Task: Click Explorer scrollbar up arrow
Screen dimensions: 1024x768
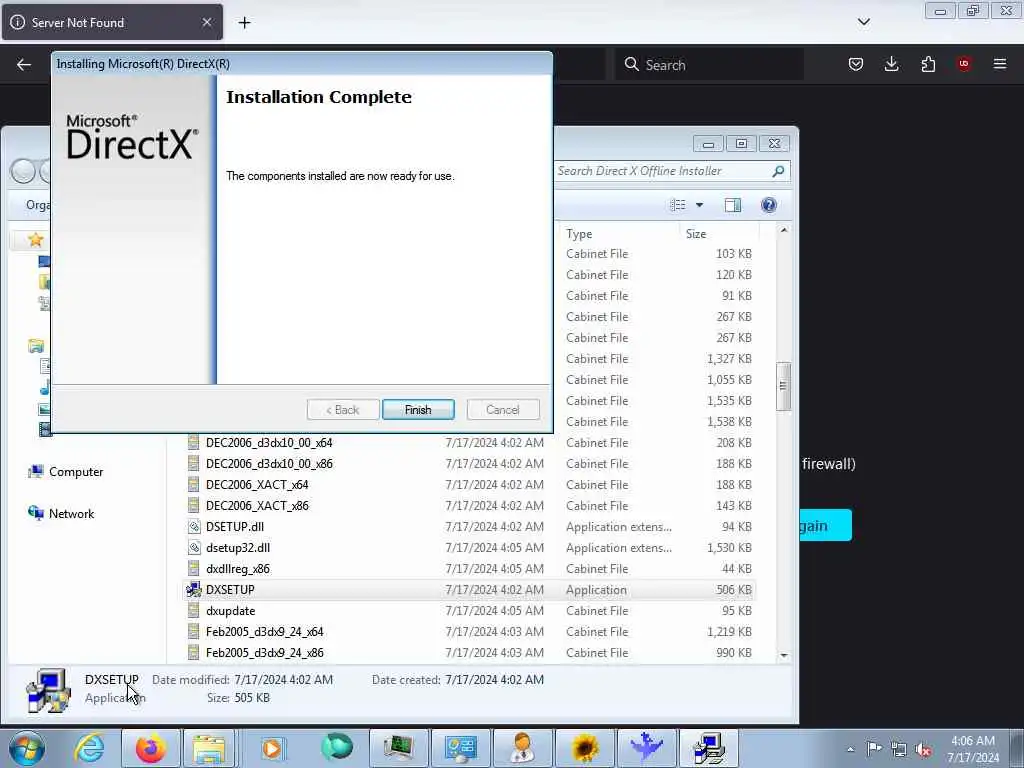Action: coord(784,231)
